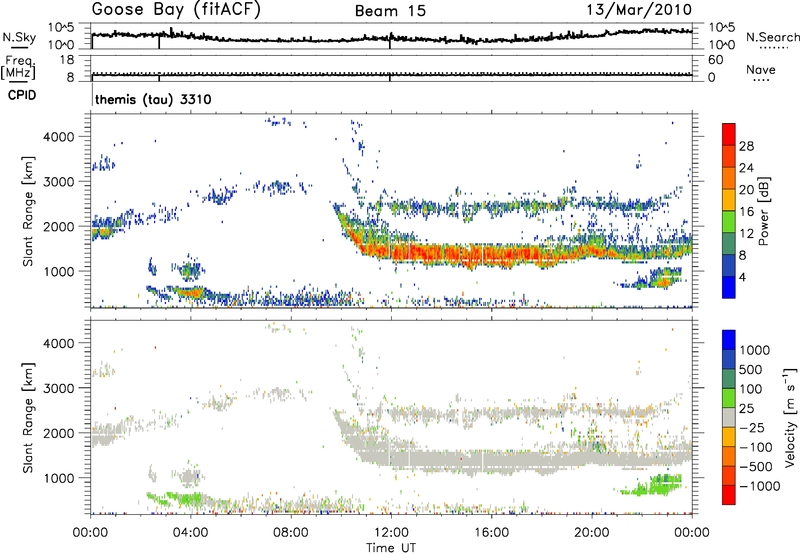Click the '3000' tick in the power panel
800x554 pixels.
pyautogui.click(x=58, y=182)
